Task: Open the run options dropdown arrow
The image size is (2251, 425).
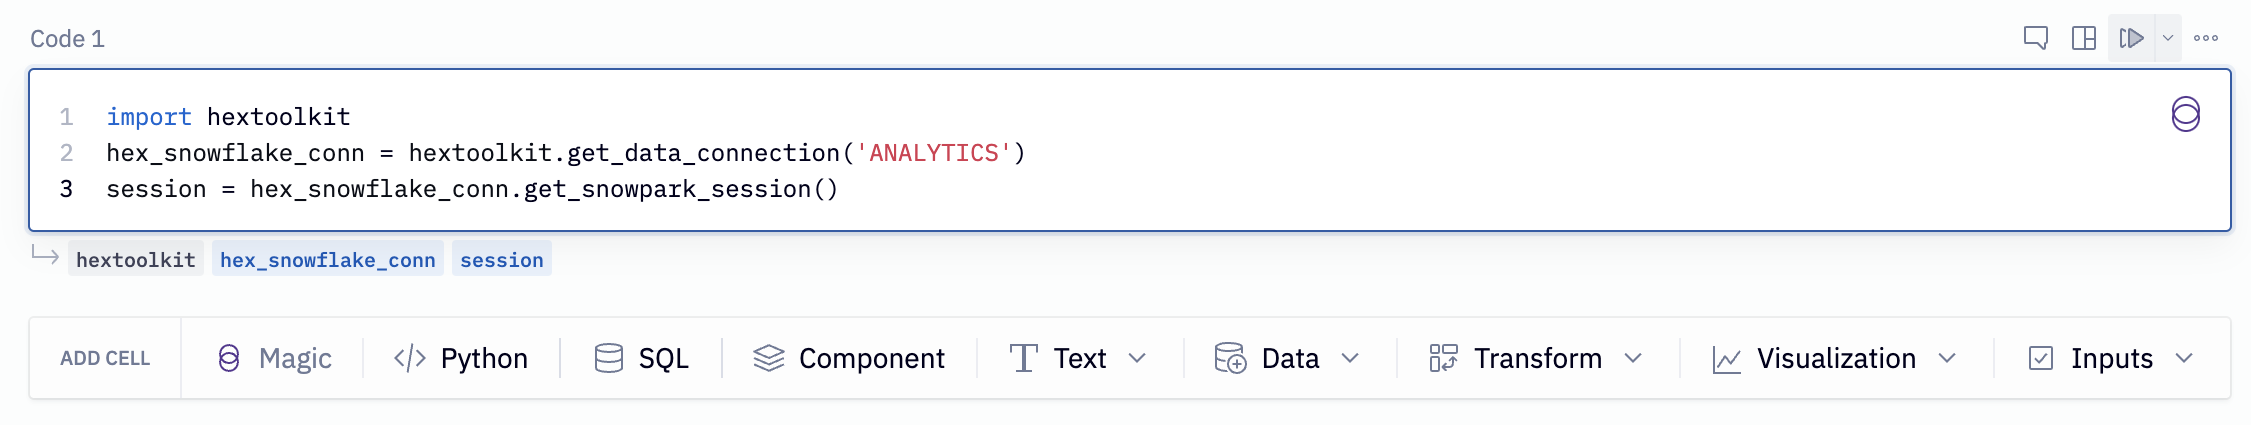Action: click(x=2168, y=38)
